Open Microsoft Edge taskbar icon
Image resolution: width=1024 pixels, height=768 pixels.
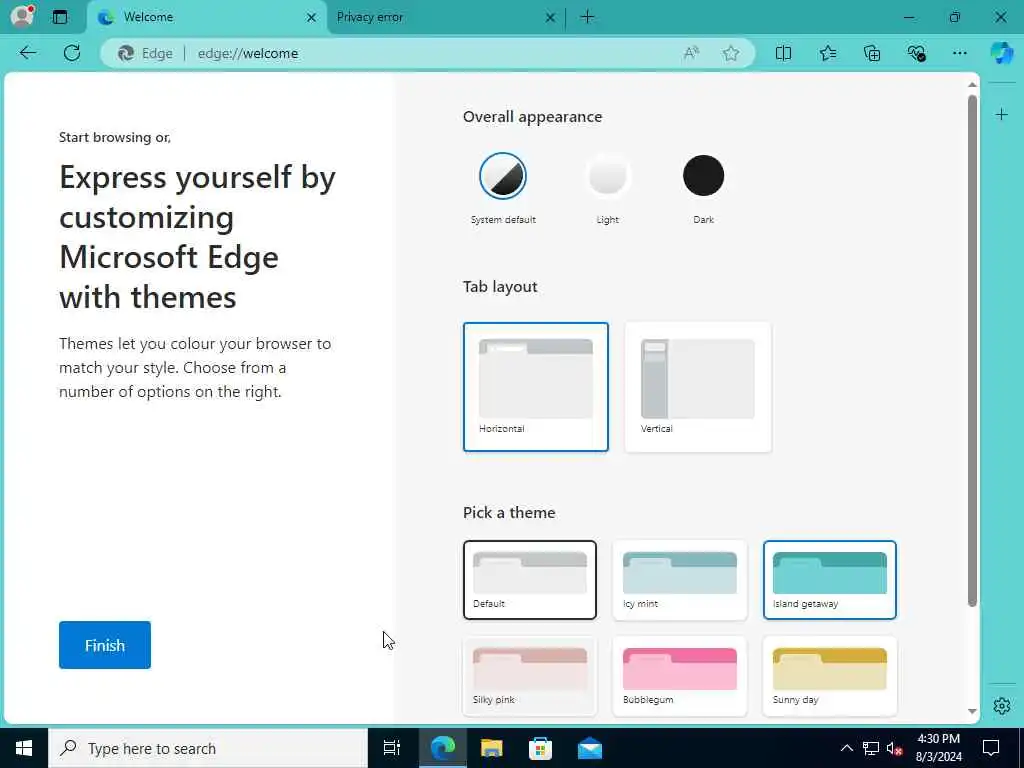tap(443, 748)
